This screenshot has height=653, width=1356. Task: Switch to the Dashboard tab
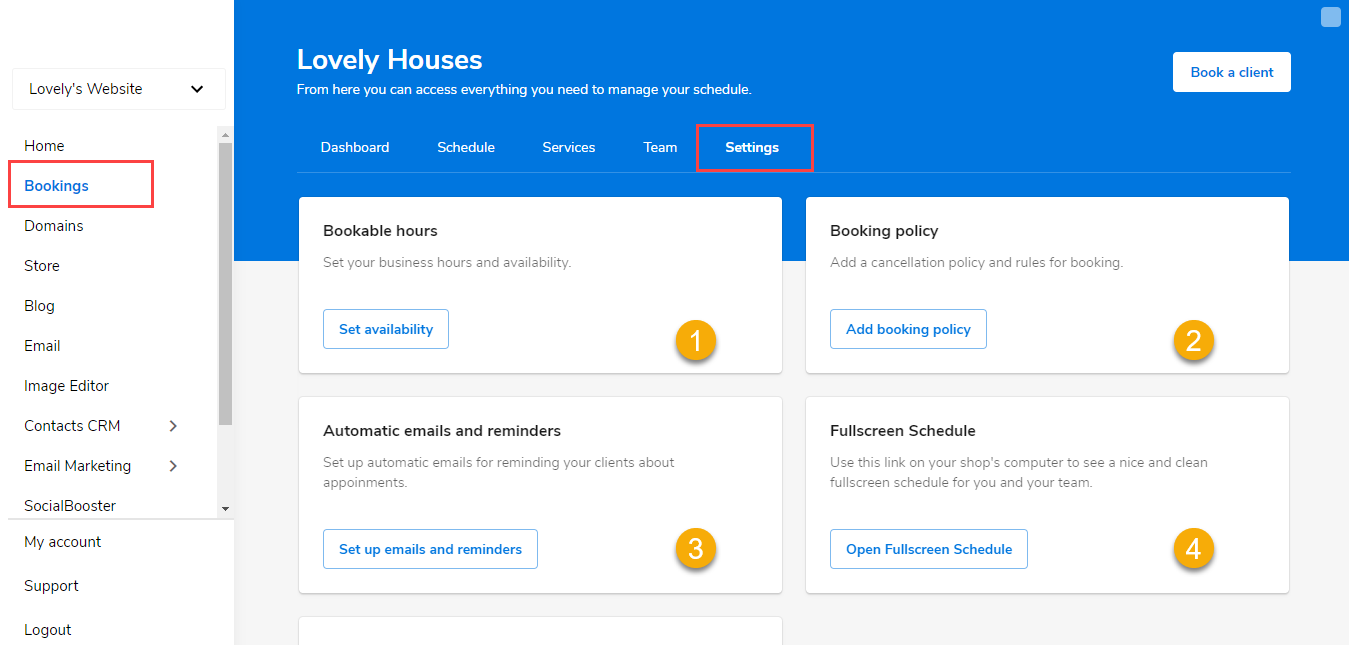click(x=355, y=147)
